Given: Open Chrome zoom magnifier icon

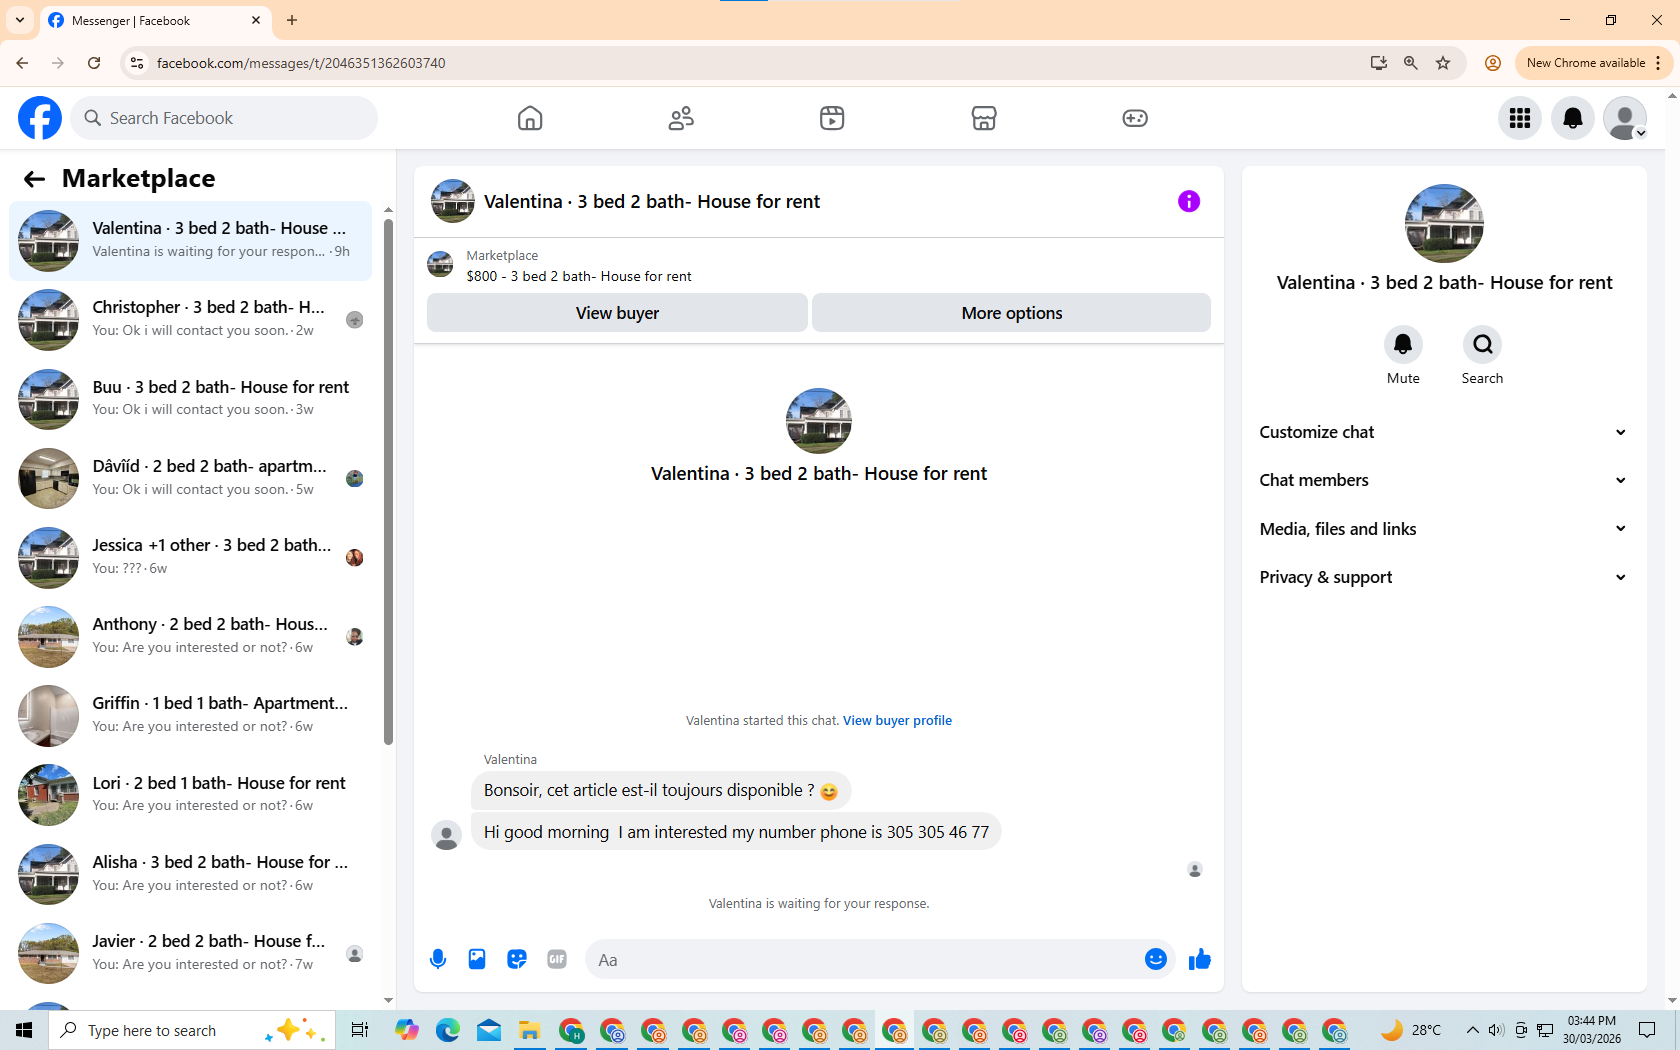Looking at the screenshot, I should click(x=1411, y=63).
